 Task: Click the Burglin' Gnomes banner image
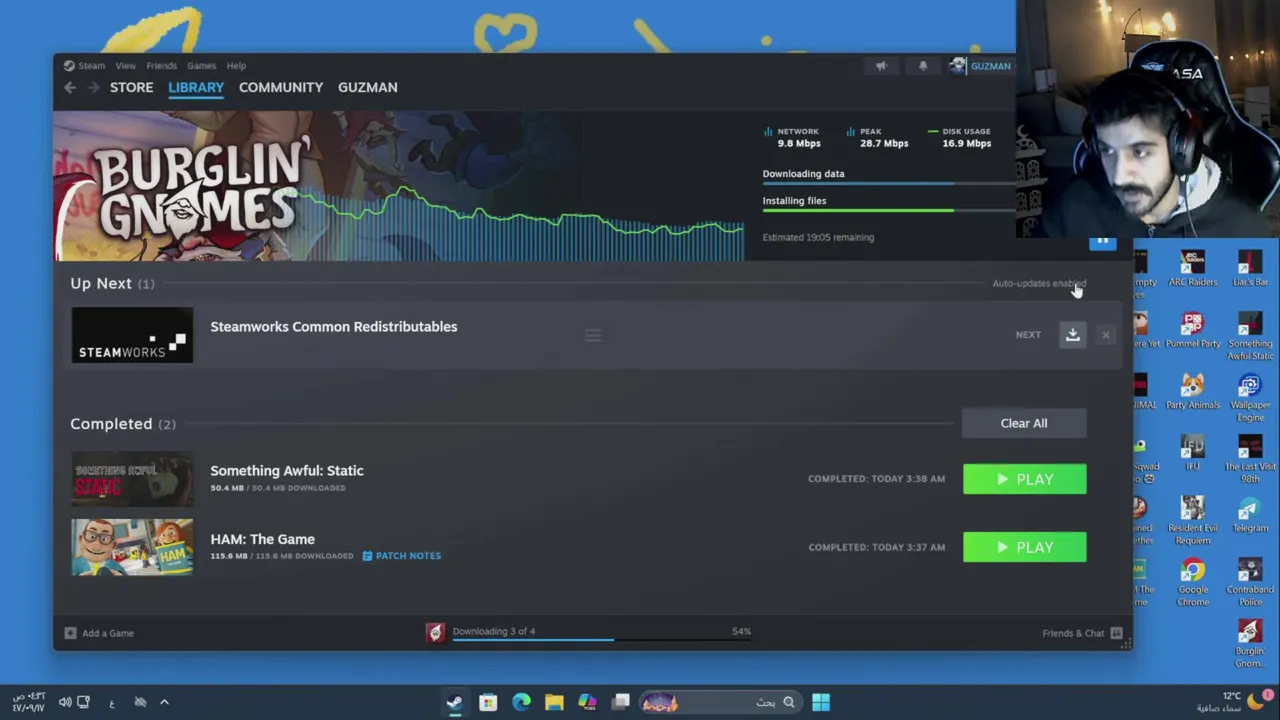(398, 186)
